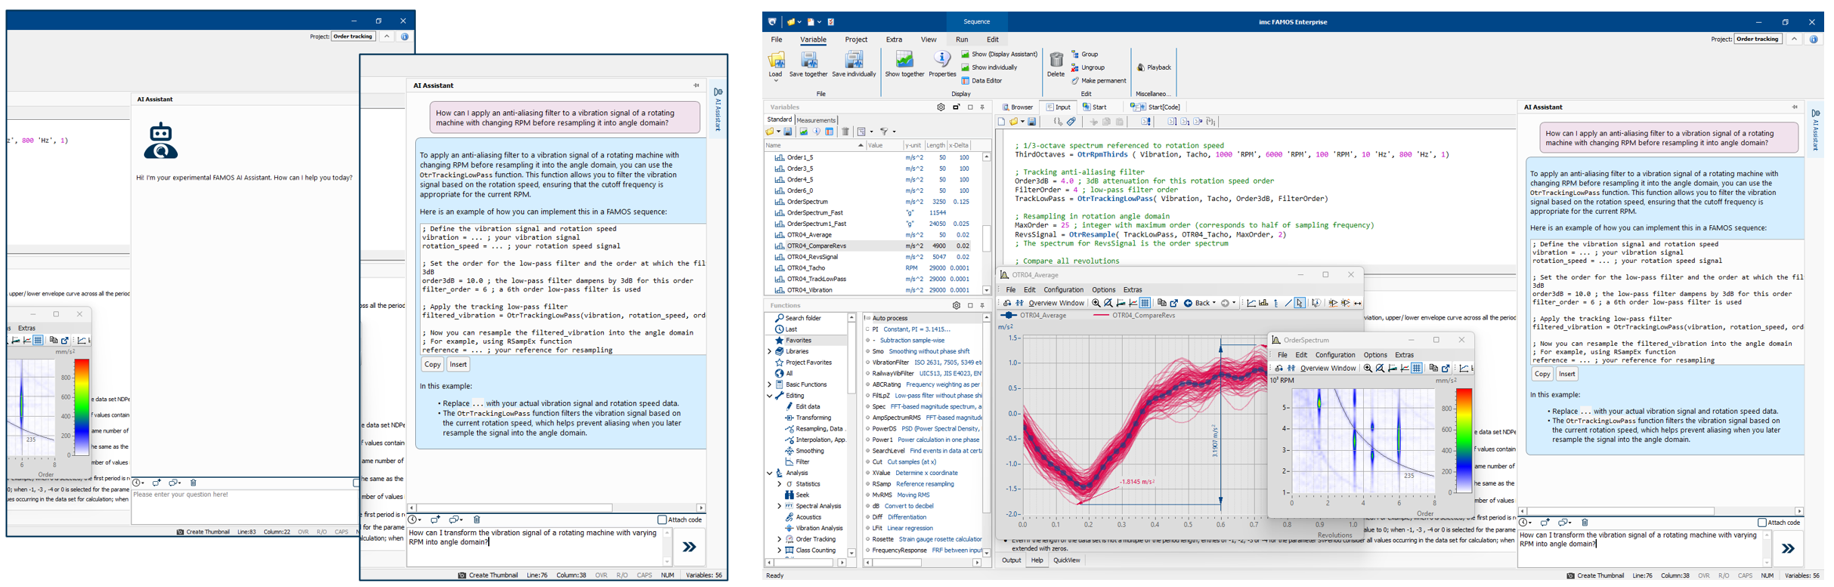1834x587 pixels.
Task: Send the question in FAMOS Enterprise AI Assistant
Action: [1788, 548]
